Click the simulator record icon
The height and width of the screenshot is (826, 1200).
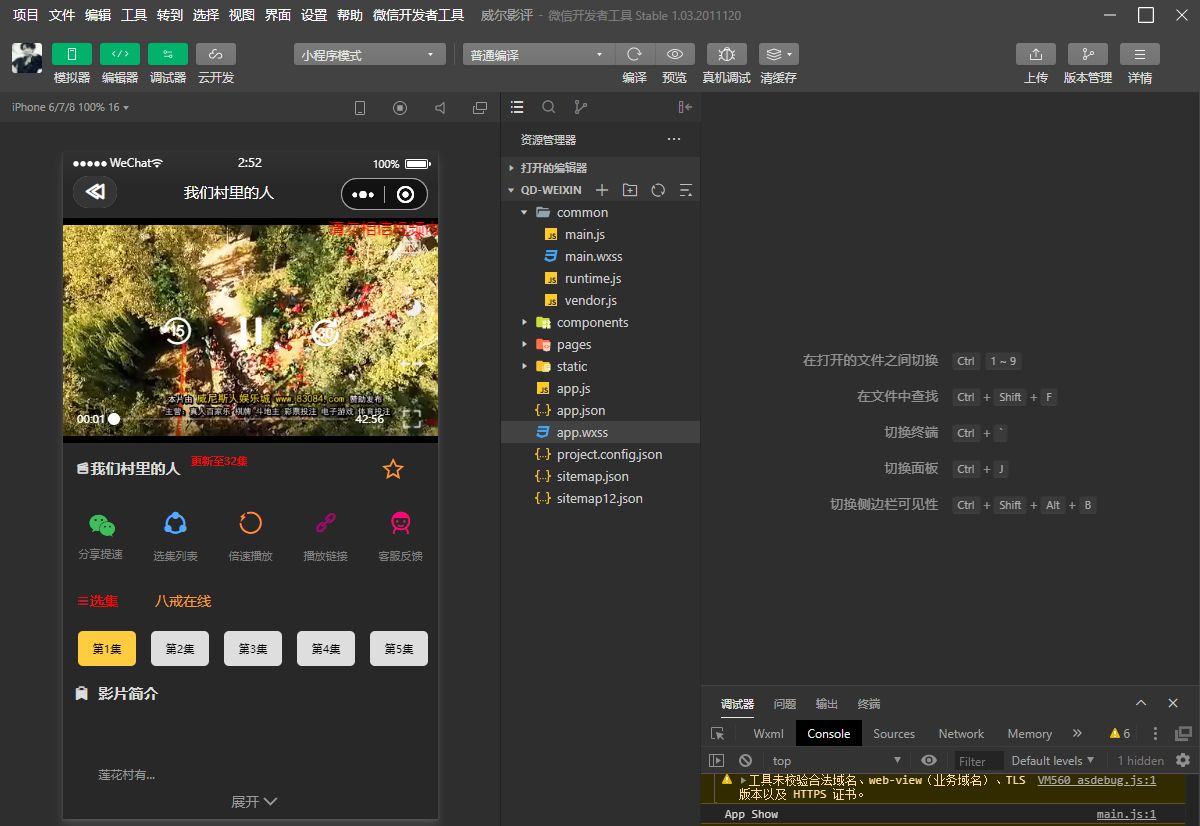[x=400, y=107]
